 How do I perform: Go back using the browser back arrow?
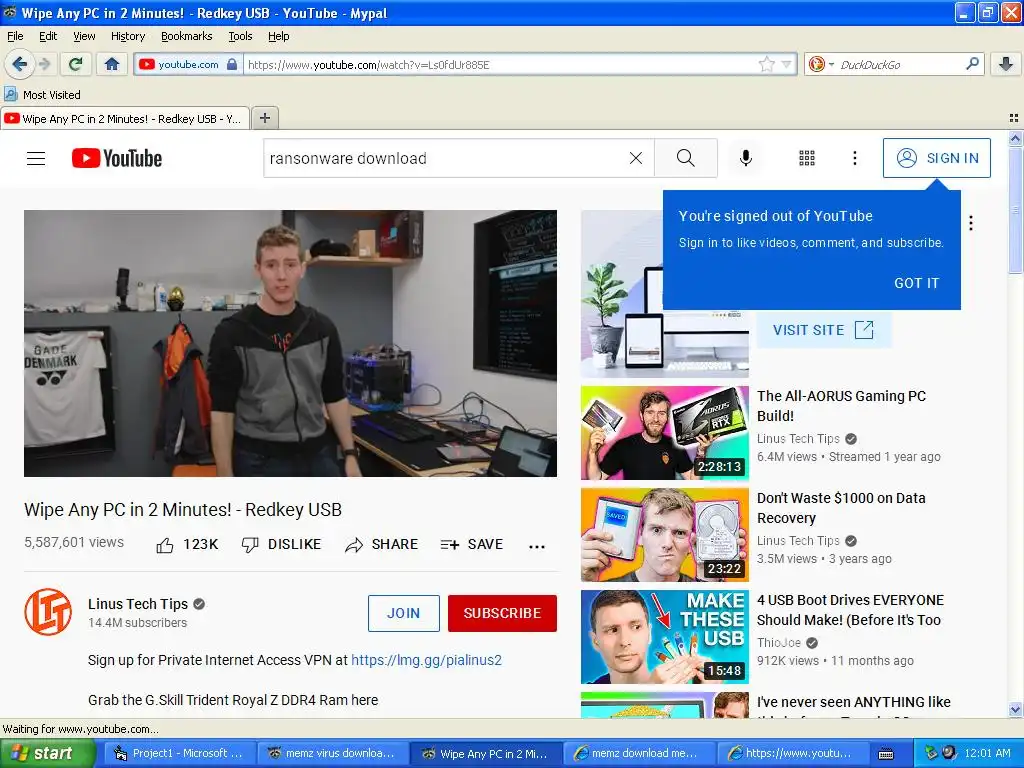(x=19, y=64)
